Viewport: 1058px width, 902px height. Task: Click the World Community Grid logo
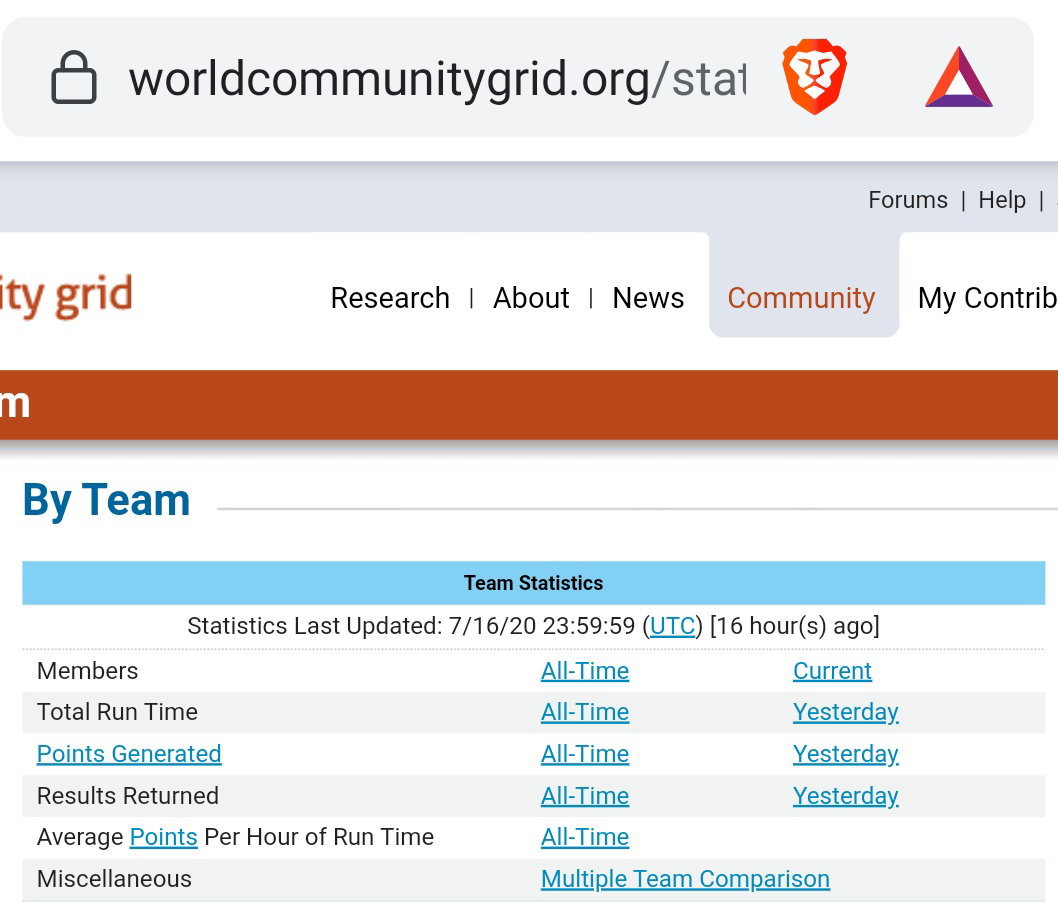66,295
